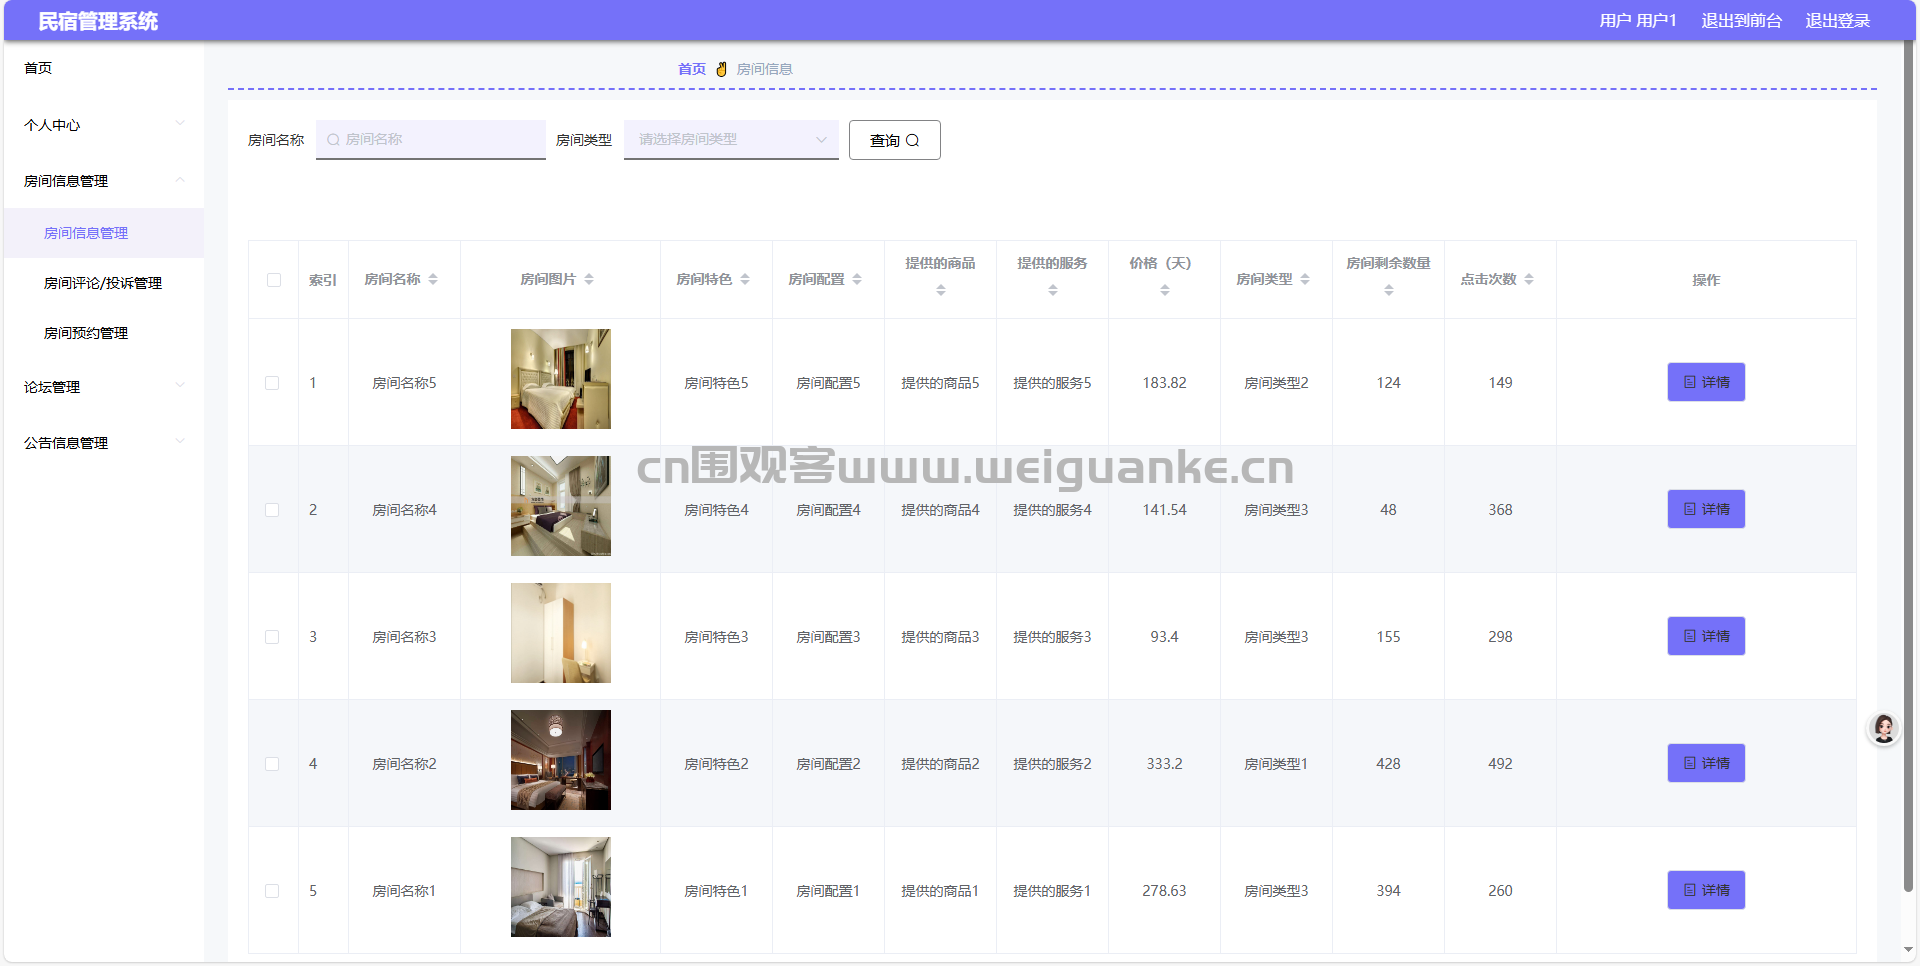Screen dimensions: 1920x966
Task: Click the 房间剩余数量 value 428
Action: pyautogui.click(x=1388, y=764)
